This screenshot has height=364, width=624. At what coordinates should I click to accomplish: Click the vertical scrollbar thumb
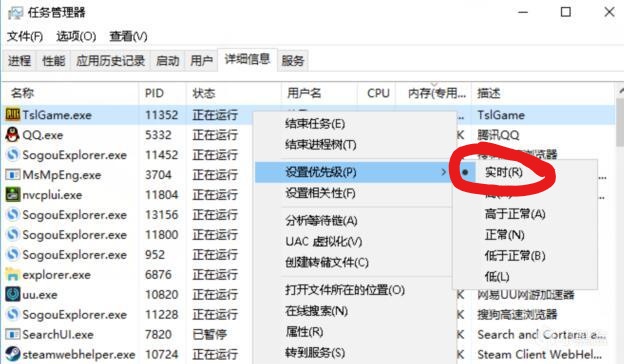coord(620,123)
